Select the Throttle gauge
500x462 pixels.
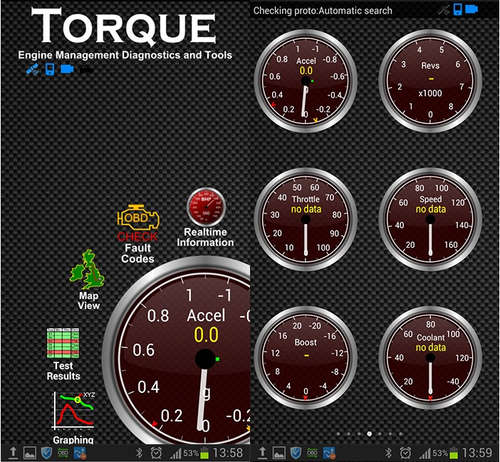[x=306, y=220]
